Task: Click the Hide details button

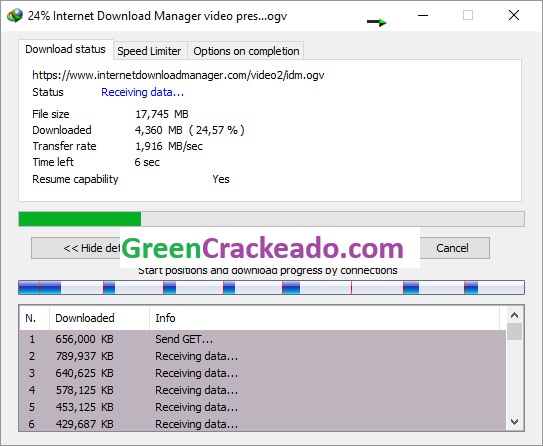Action: point(76,248)
